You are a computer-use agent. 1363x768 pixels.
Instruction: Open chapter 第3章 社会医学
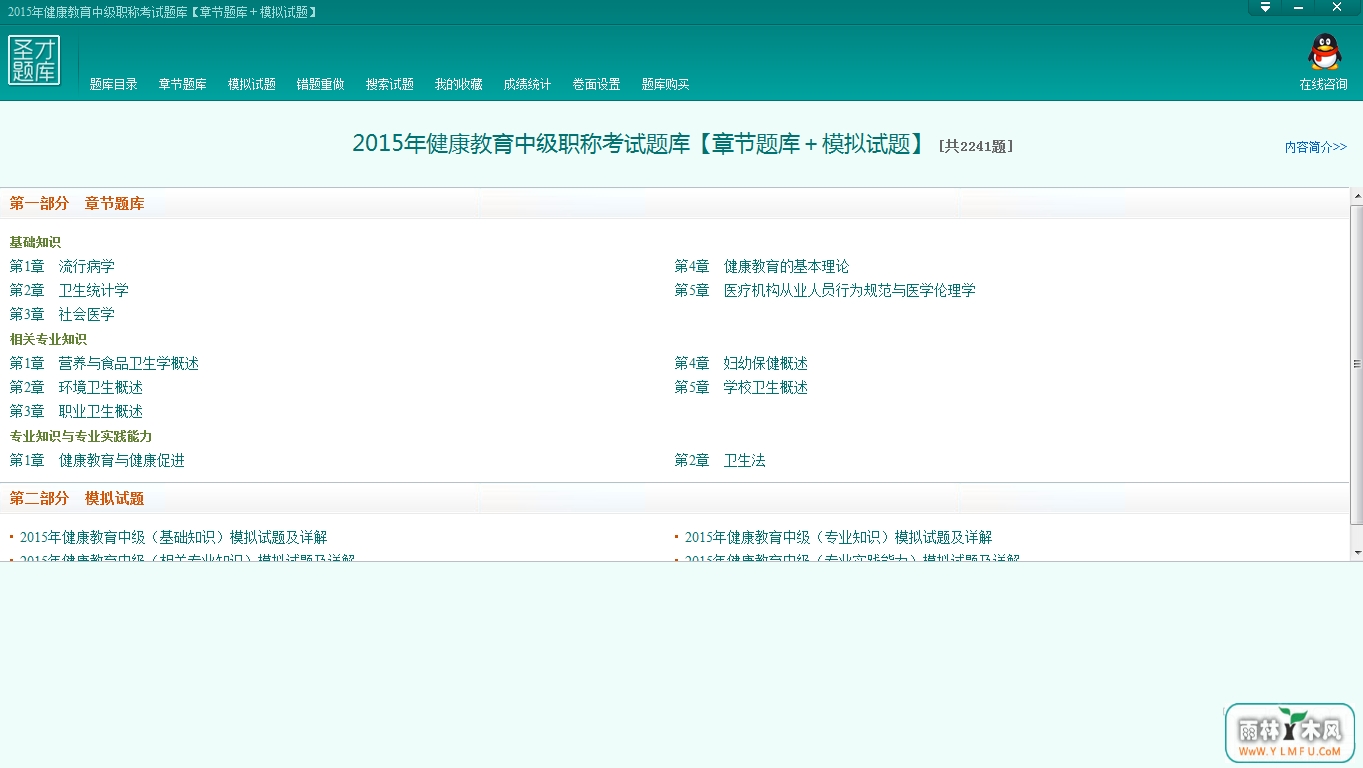point(62,314)
